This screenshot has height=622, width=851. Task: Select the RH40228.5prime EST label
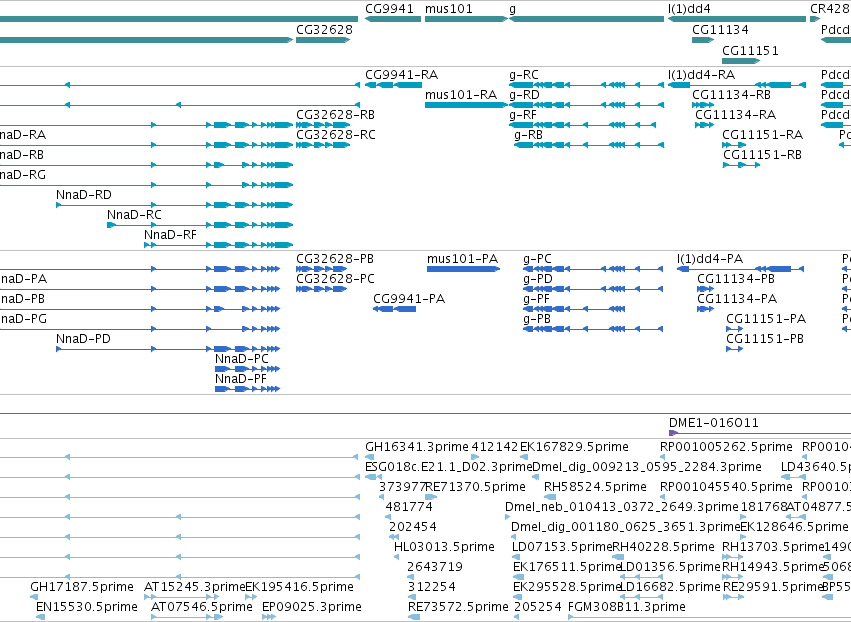tap(663, 547)
